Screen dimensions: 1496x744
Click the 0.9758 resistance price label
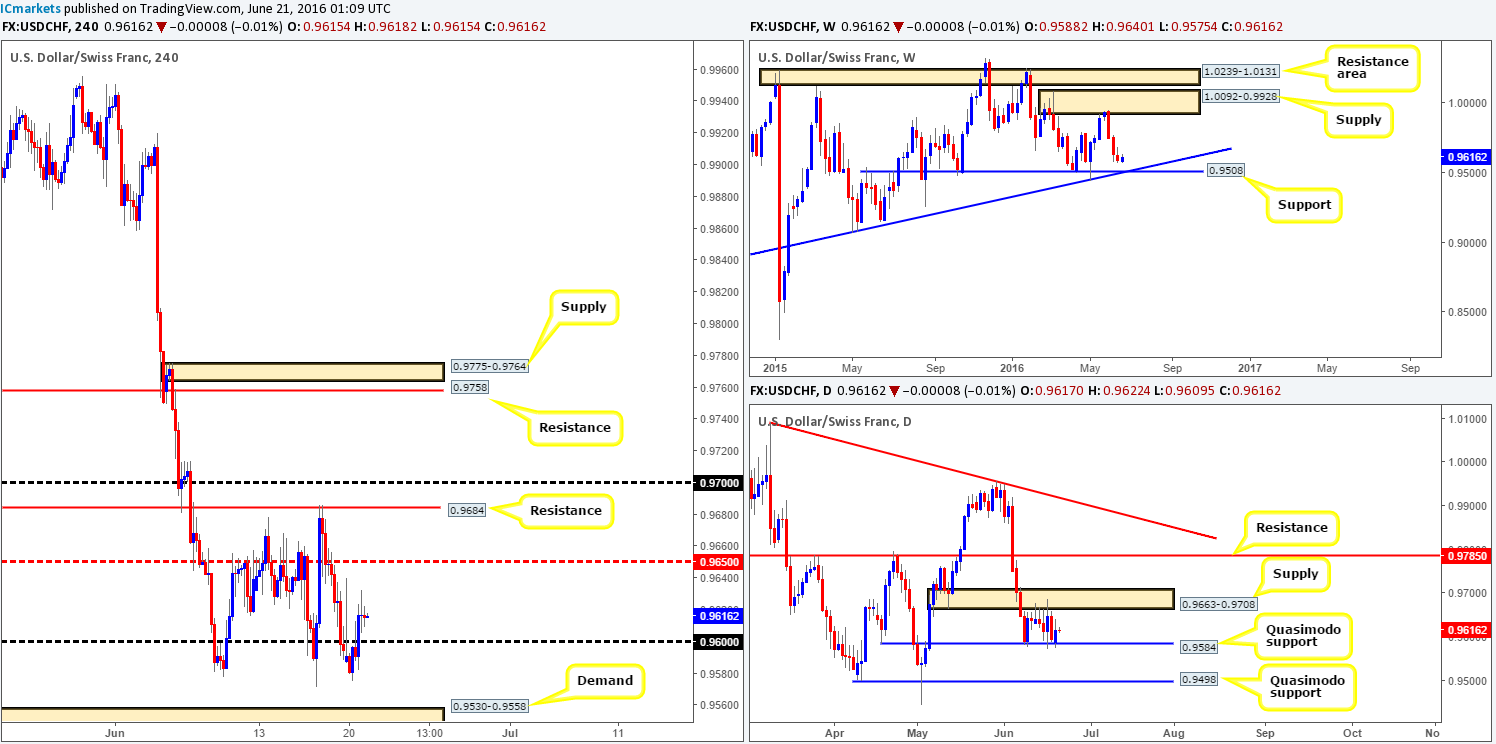(470, 387)
